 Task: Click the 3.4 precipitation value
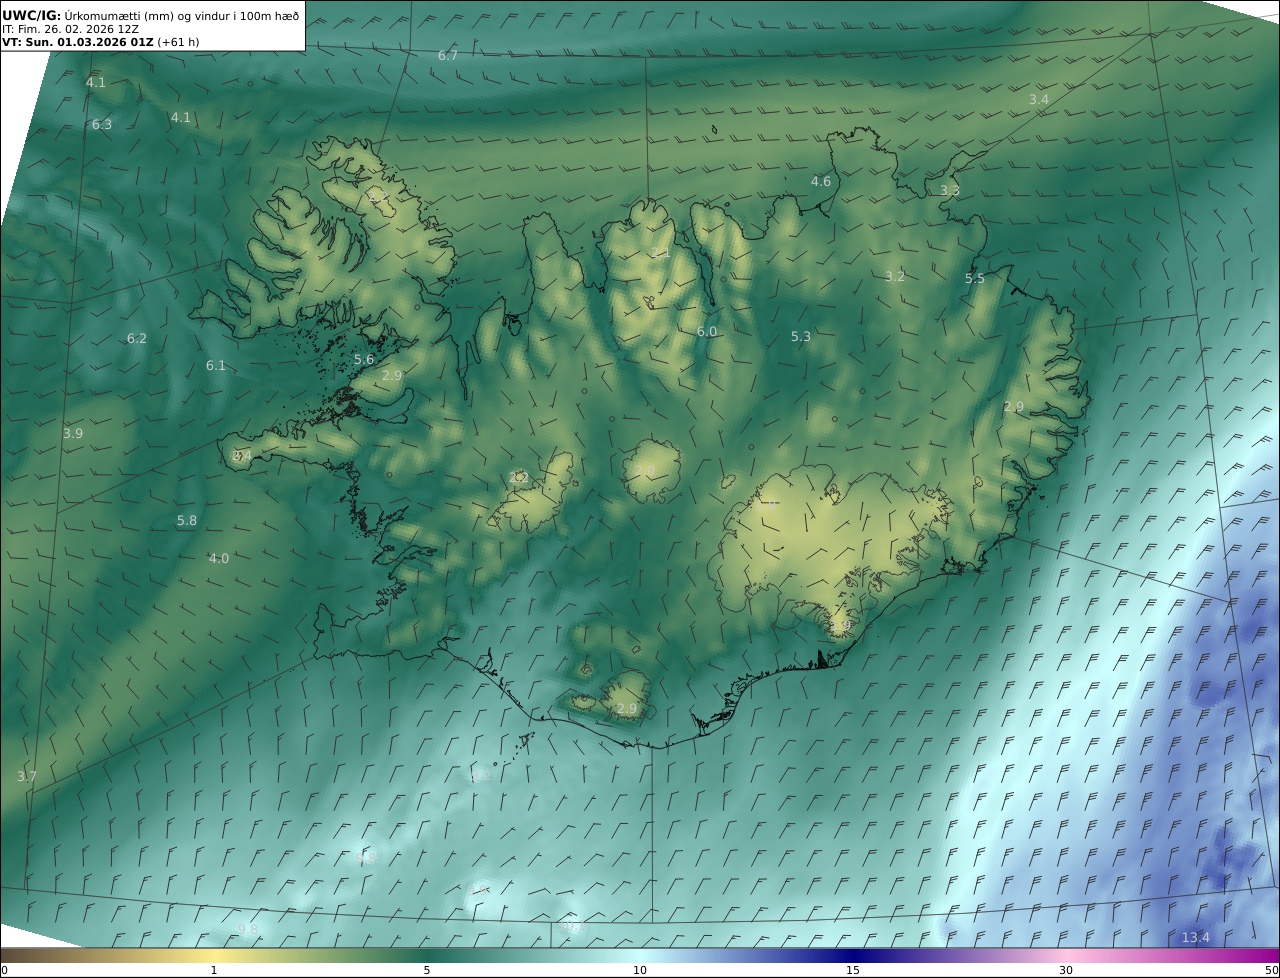tap(1039, 100)
